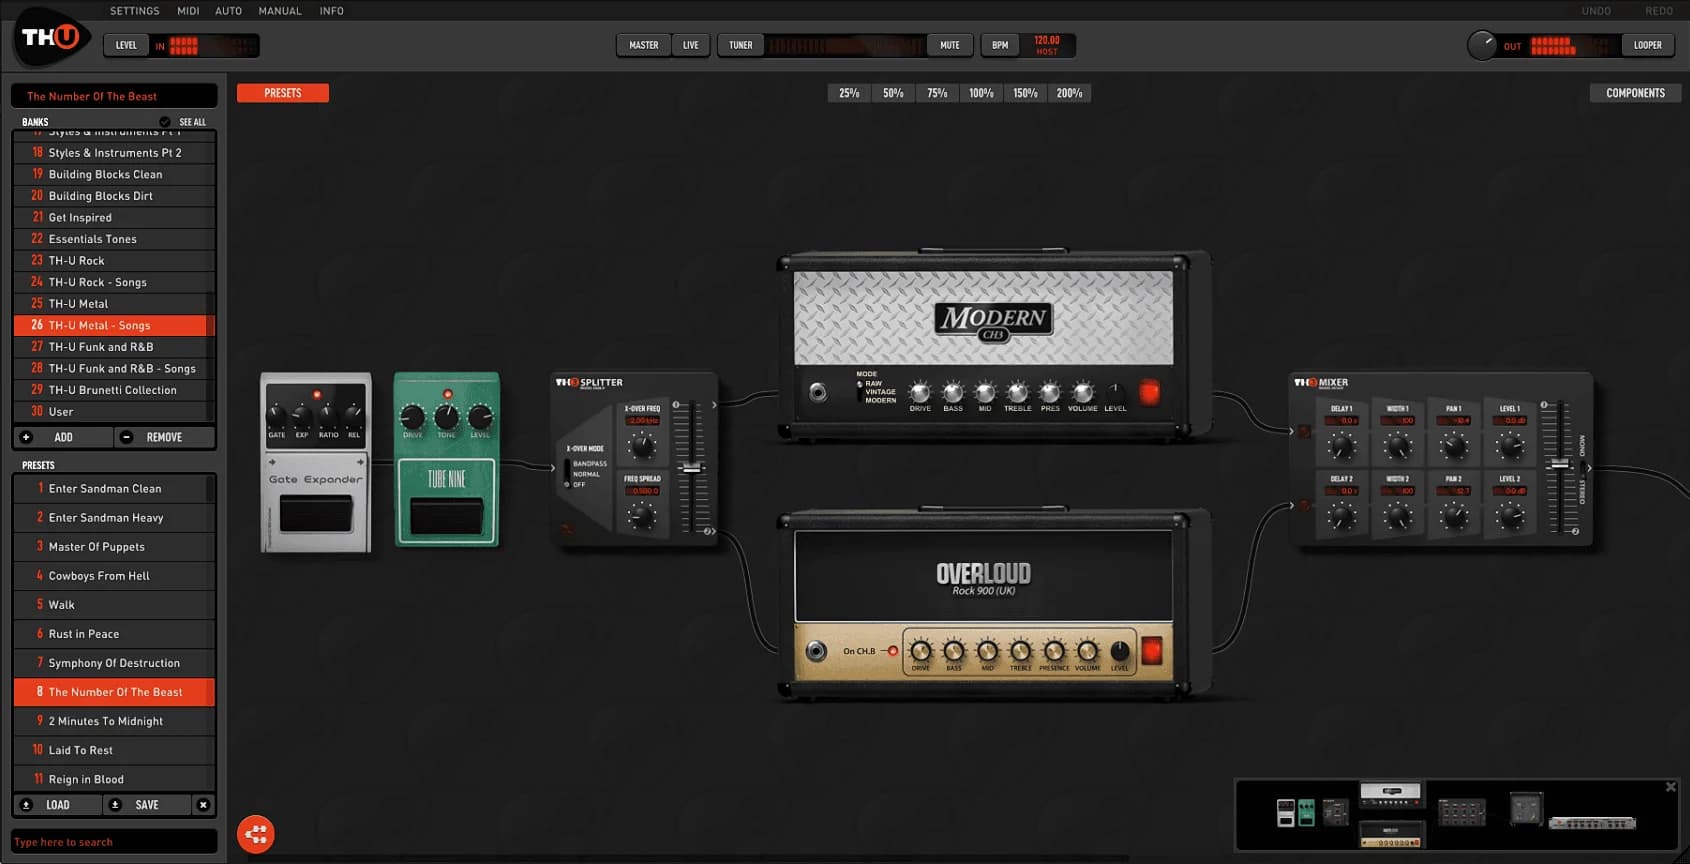
Task: Toggle the Overloud Rock 900 power switch
Action: pyautogui.click(x=1151, y=651)
